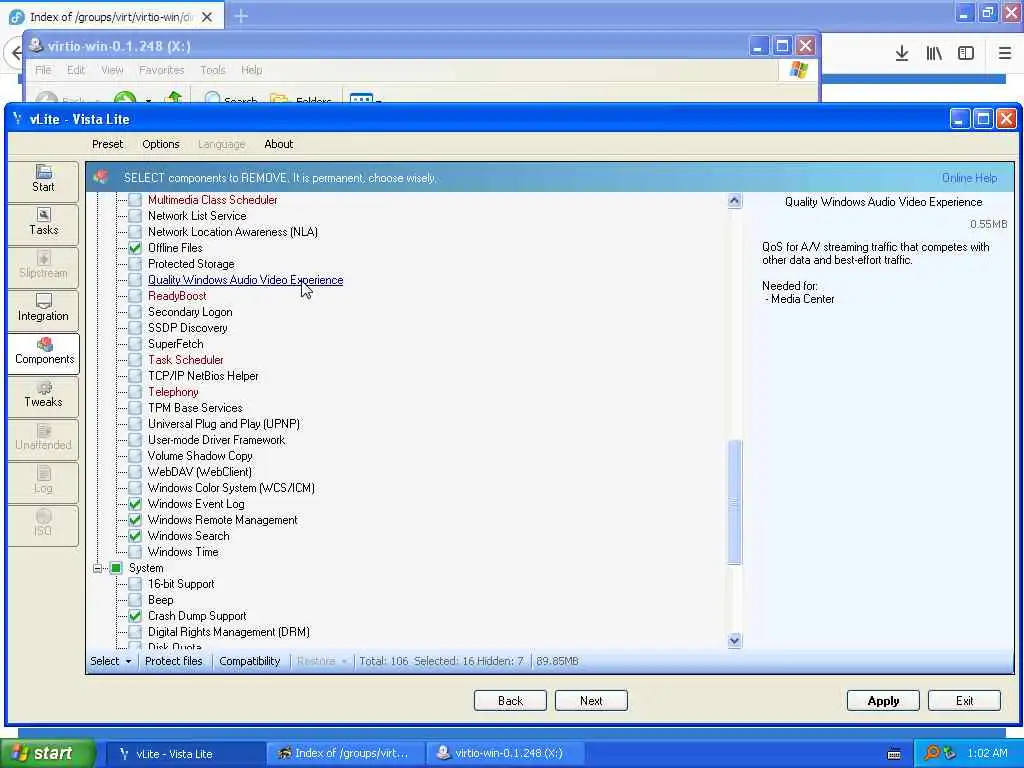Check the ReadyBoost checkbox

[135, 296]
